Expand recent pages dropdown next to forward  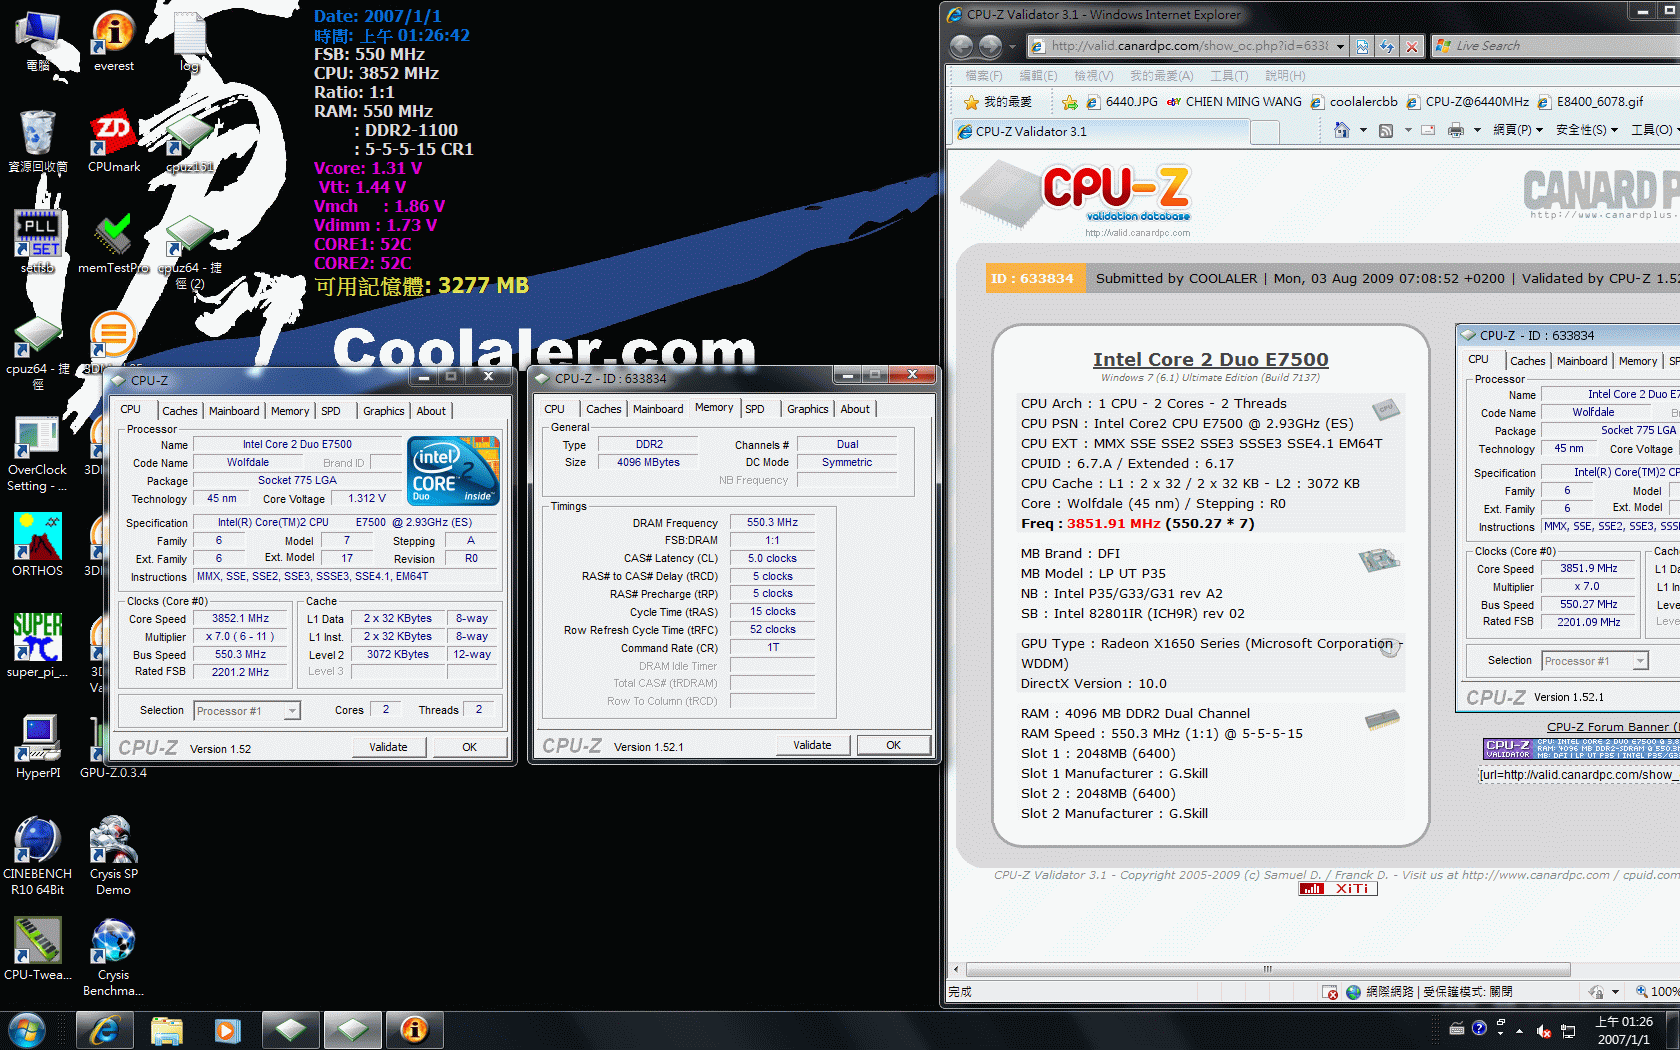pos(1012,46)
